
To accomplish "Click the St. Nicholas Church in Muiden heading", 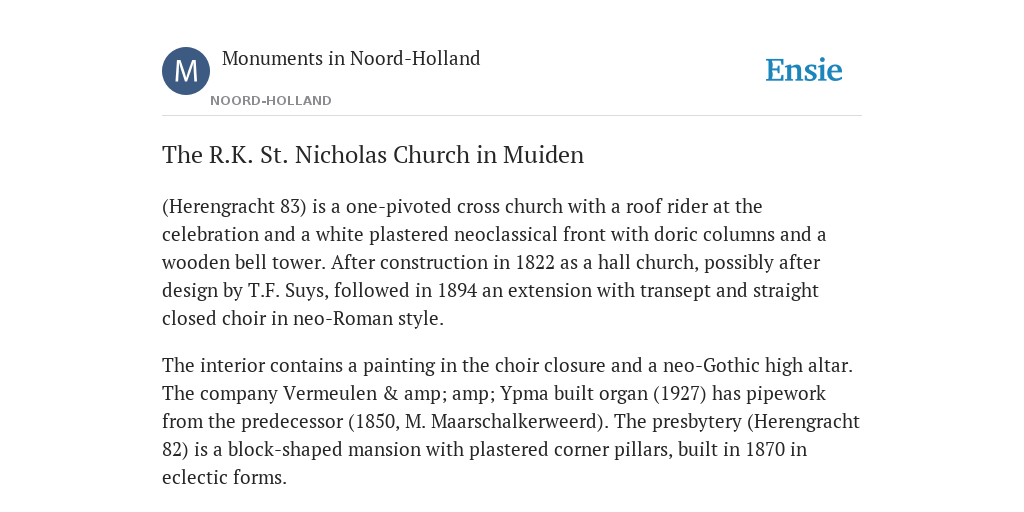I will pyautogui.click(x=373, y=155).
